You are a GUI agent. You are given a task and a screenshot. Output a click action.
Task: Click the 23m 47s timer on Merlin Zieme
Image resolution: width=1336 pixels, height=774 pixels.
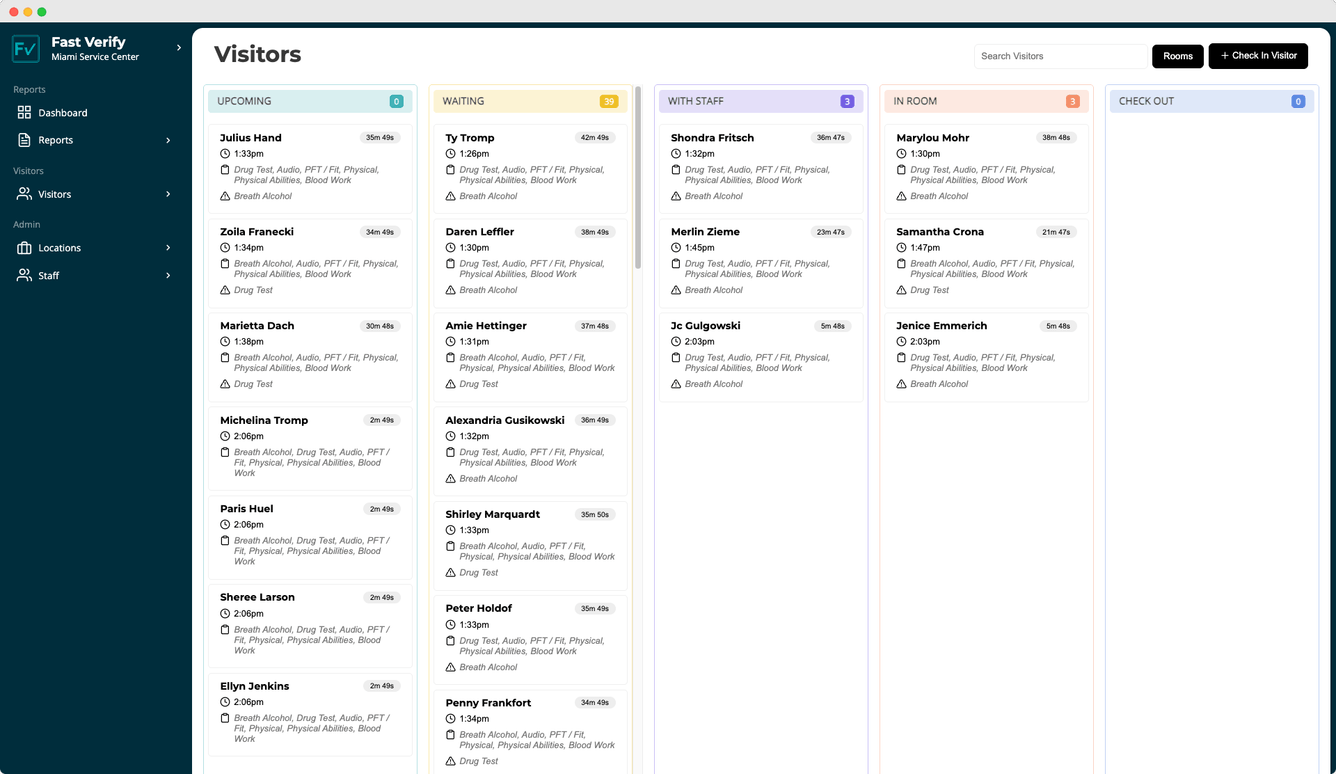click(x=831, y=232)
